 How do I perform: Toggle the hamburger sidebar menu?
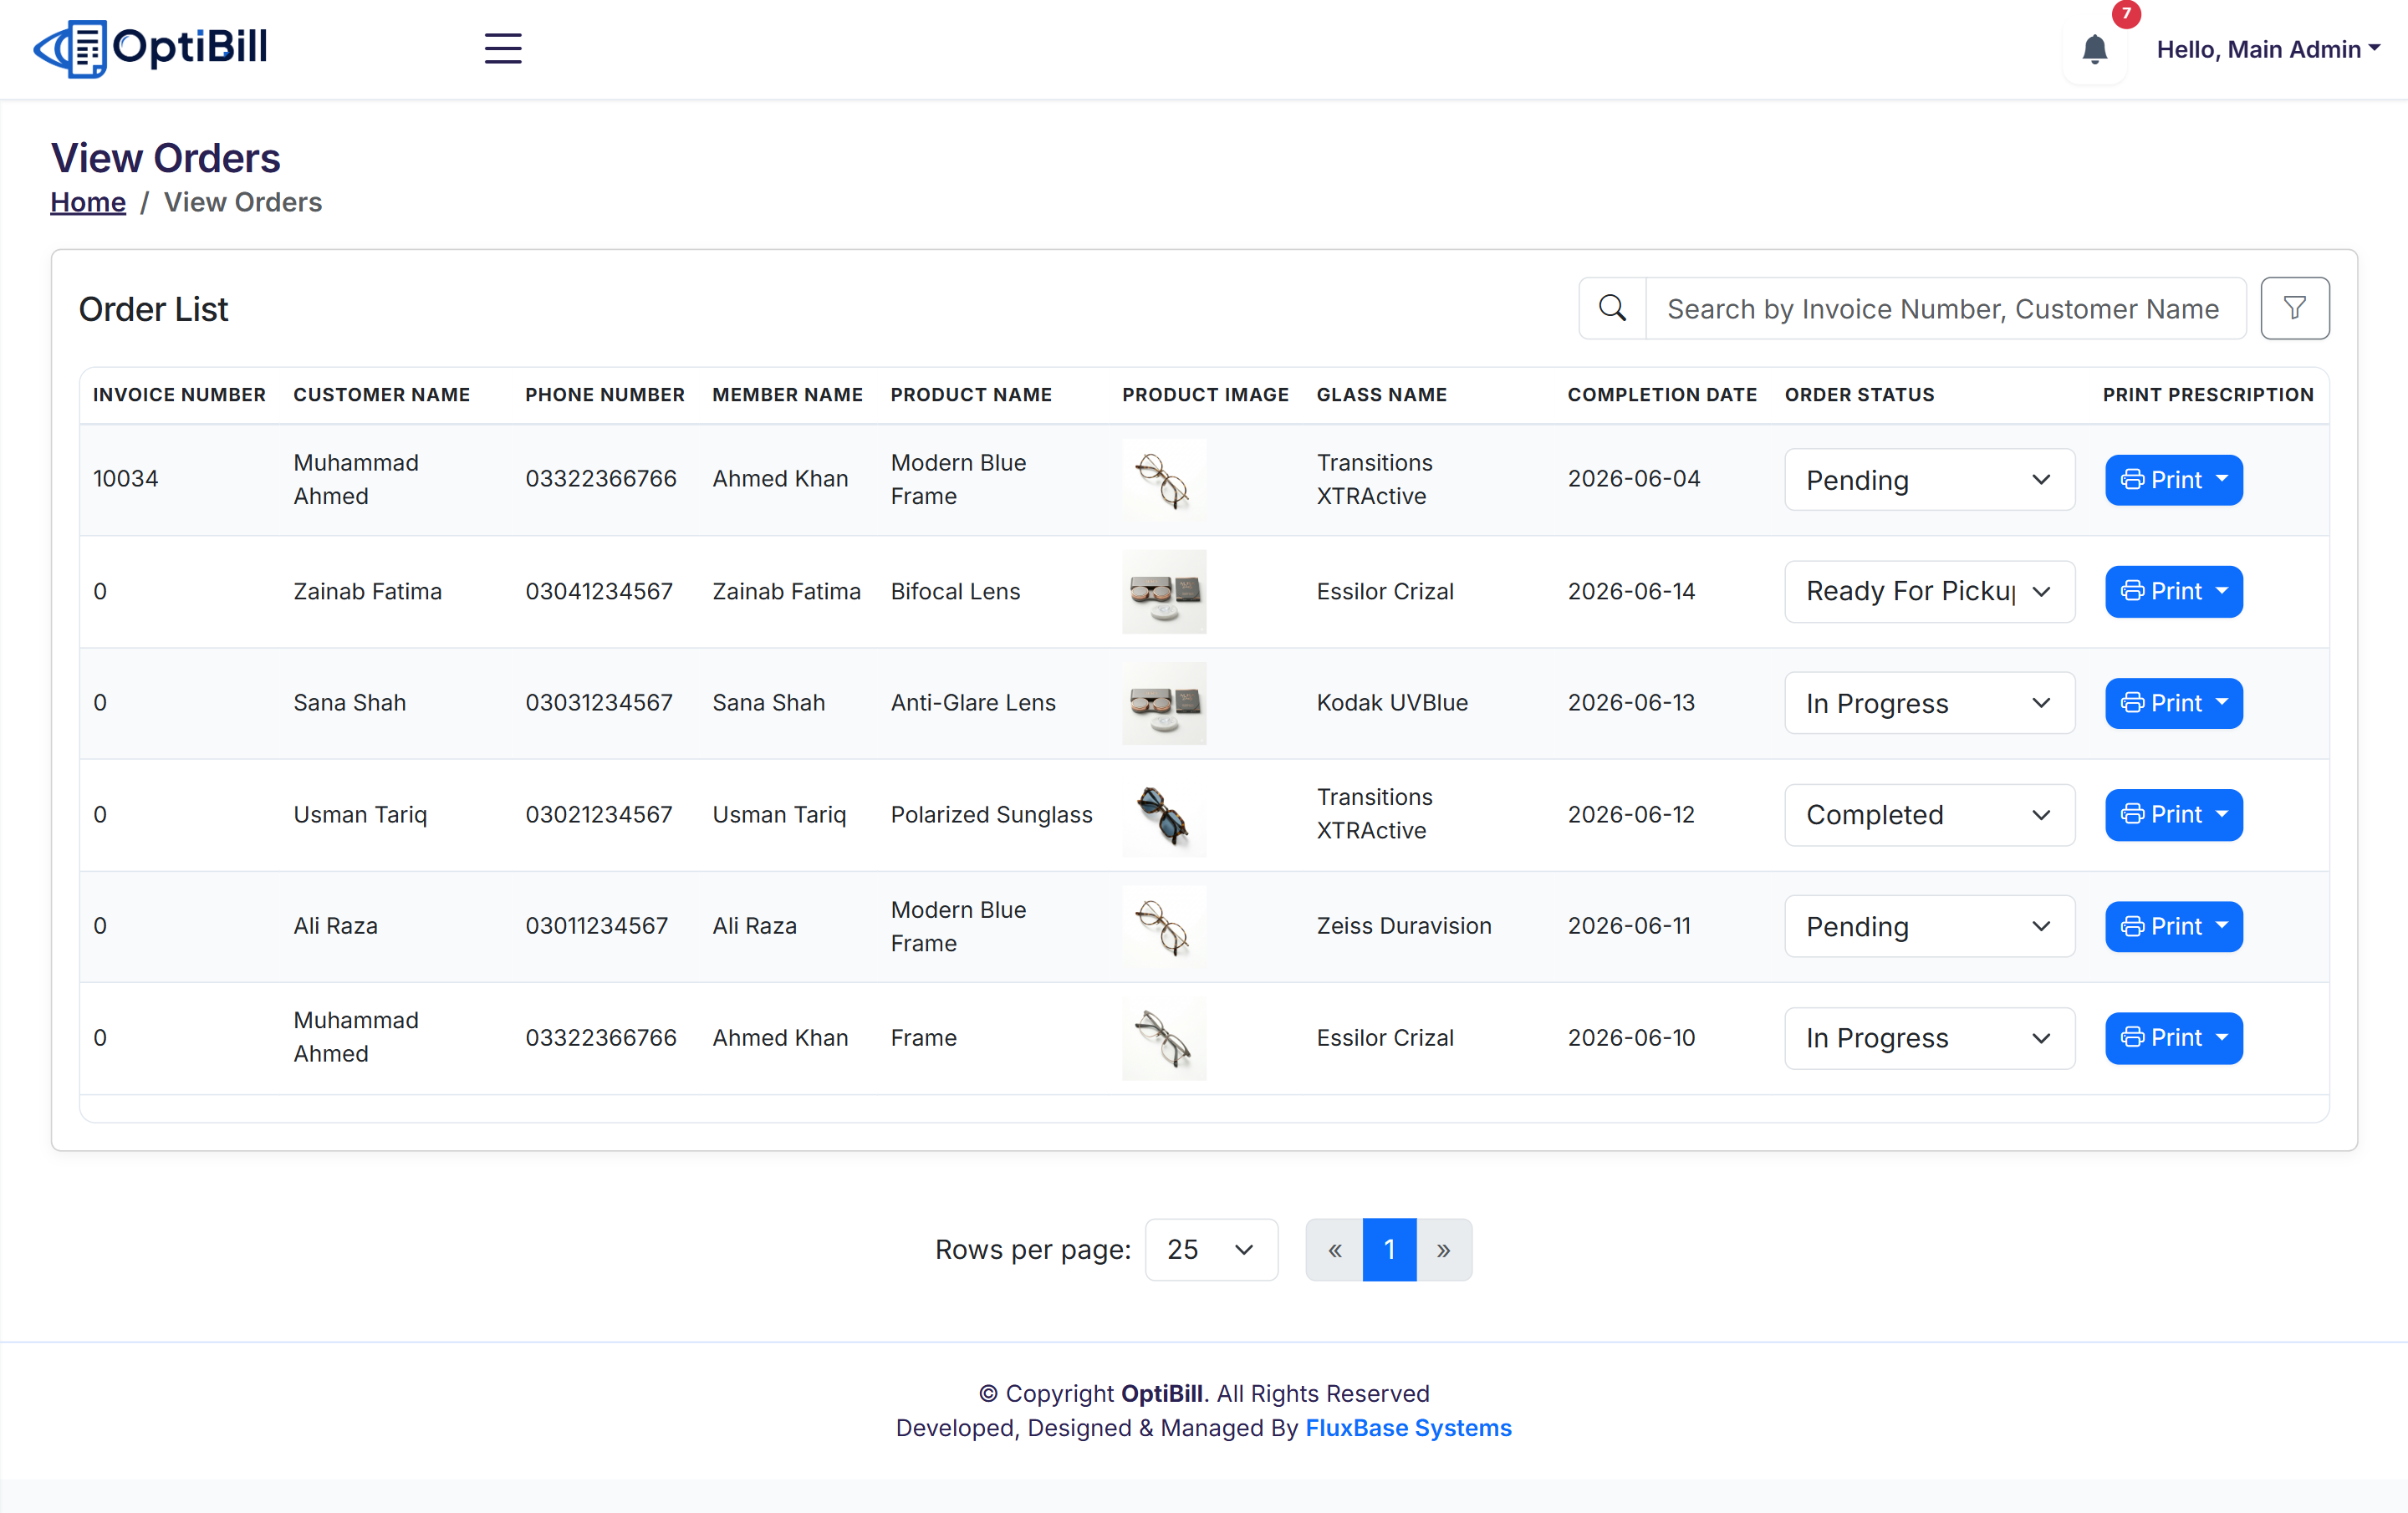tap(503, 48)
